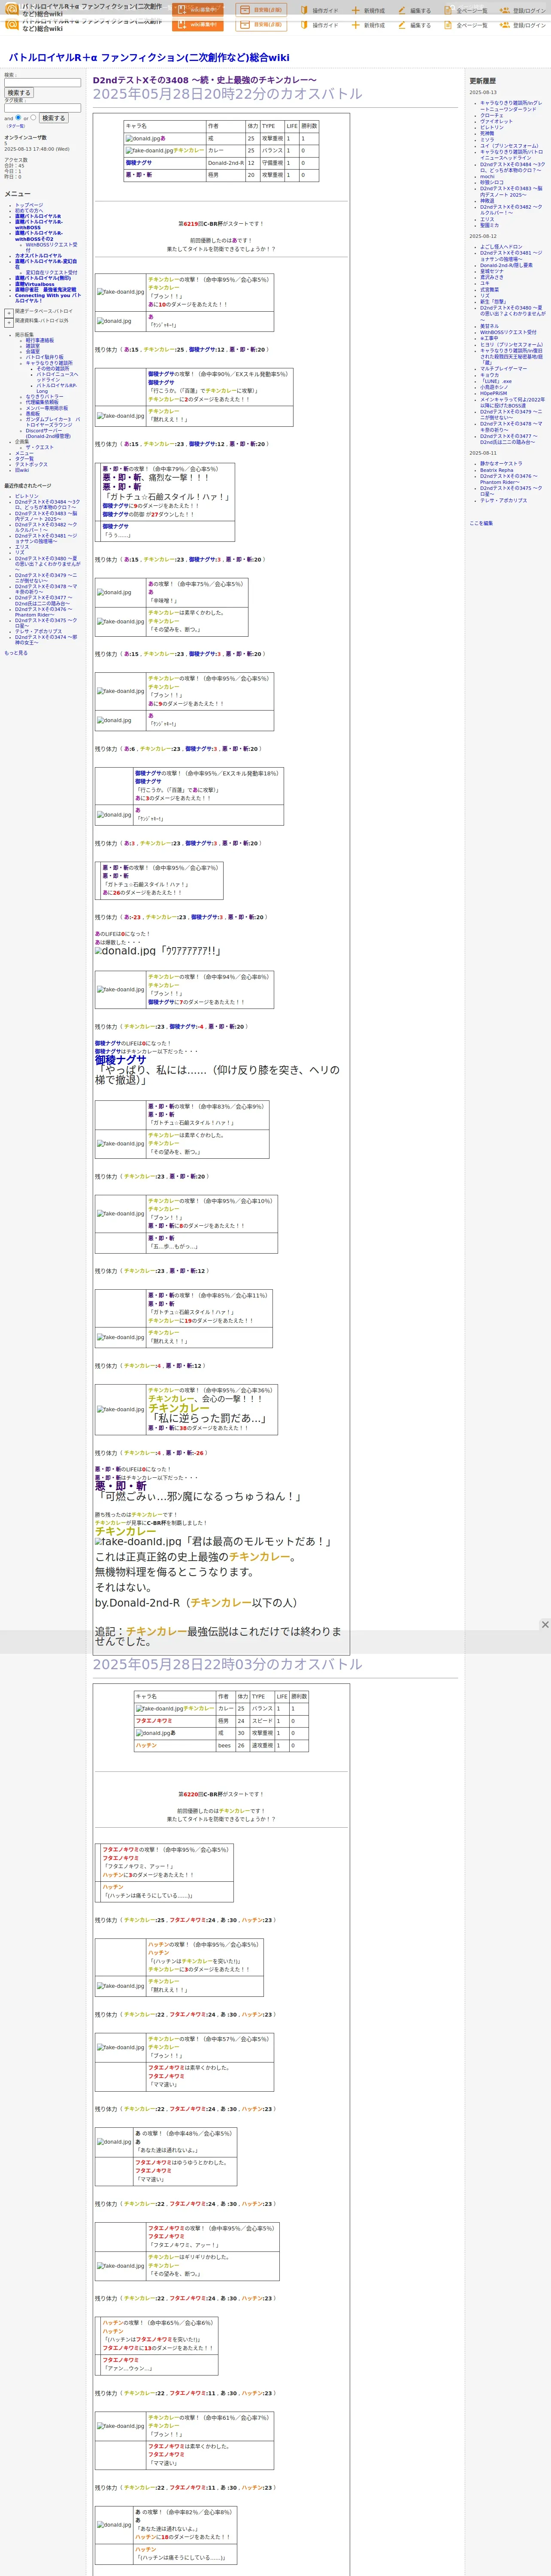This screenshot has height=2576, width=551.
Task: Open よごし怪人ヘドロン history link
Action: click(501, 247)
